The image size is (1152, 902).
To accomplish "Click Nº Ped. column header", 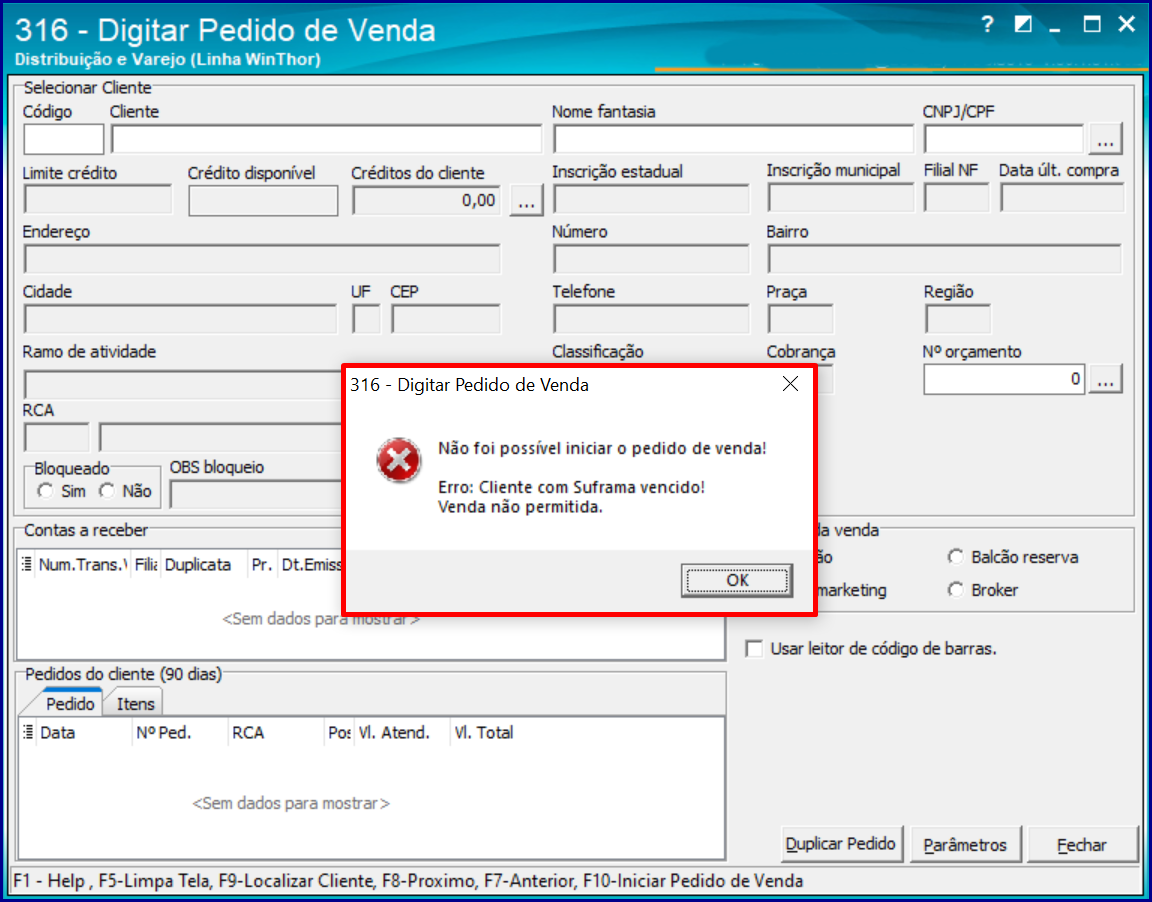I will tap(180, 732).
